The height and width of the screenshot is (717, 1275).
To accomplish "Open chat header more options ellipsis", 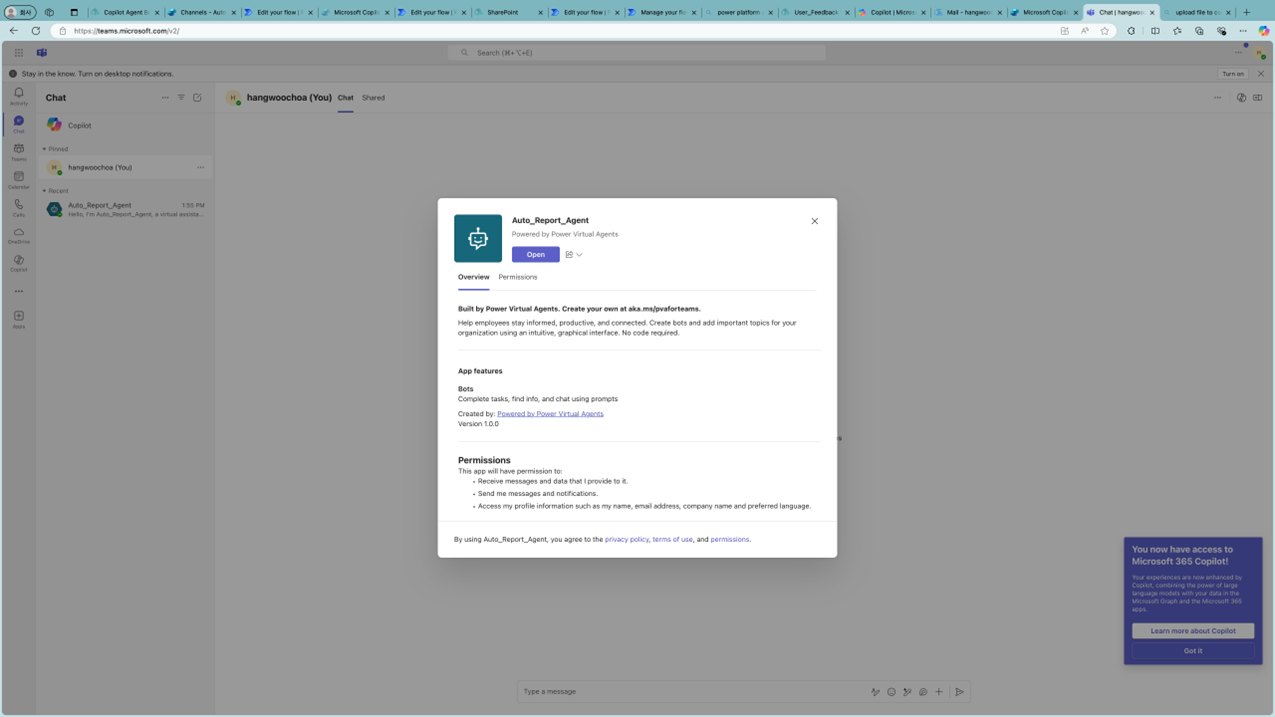I will point(1217,98).
